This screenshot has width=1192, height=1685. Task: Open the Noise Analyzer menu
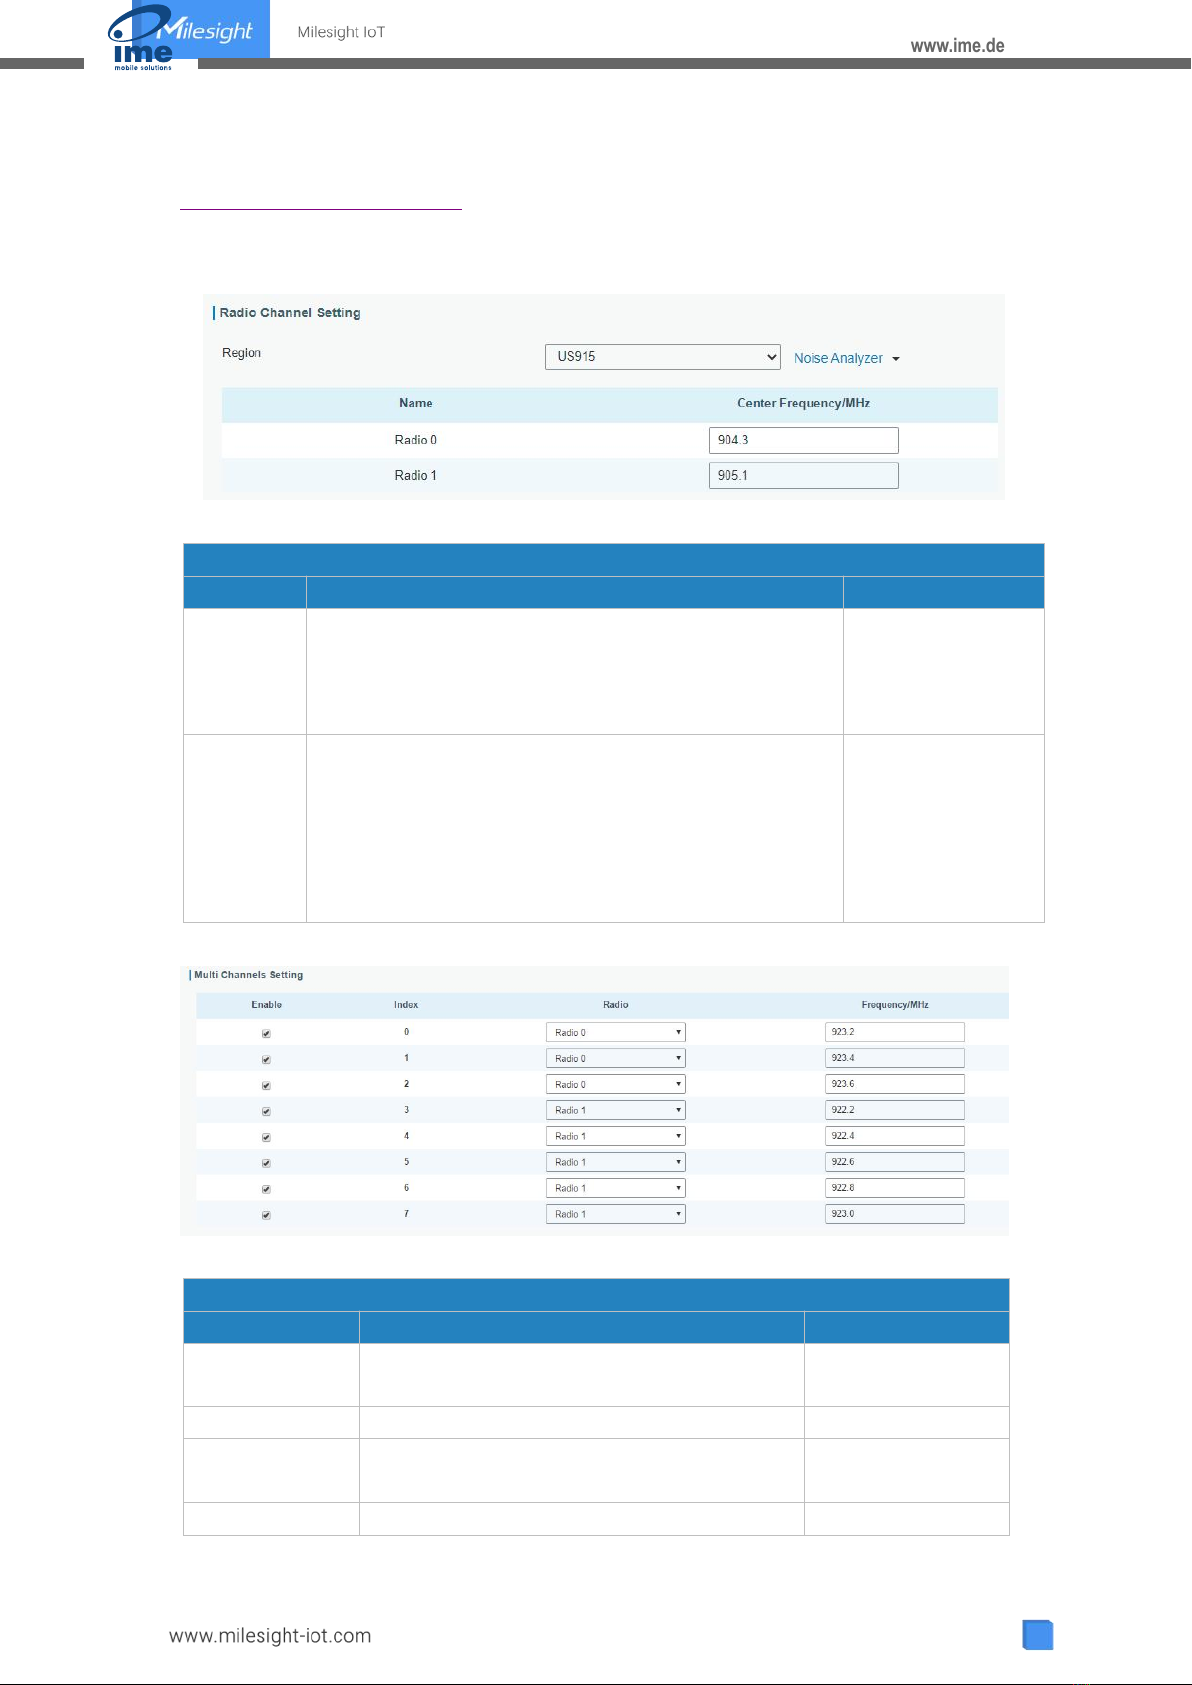(x=846, y=358)
